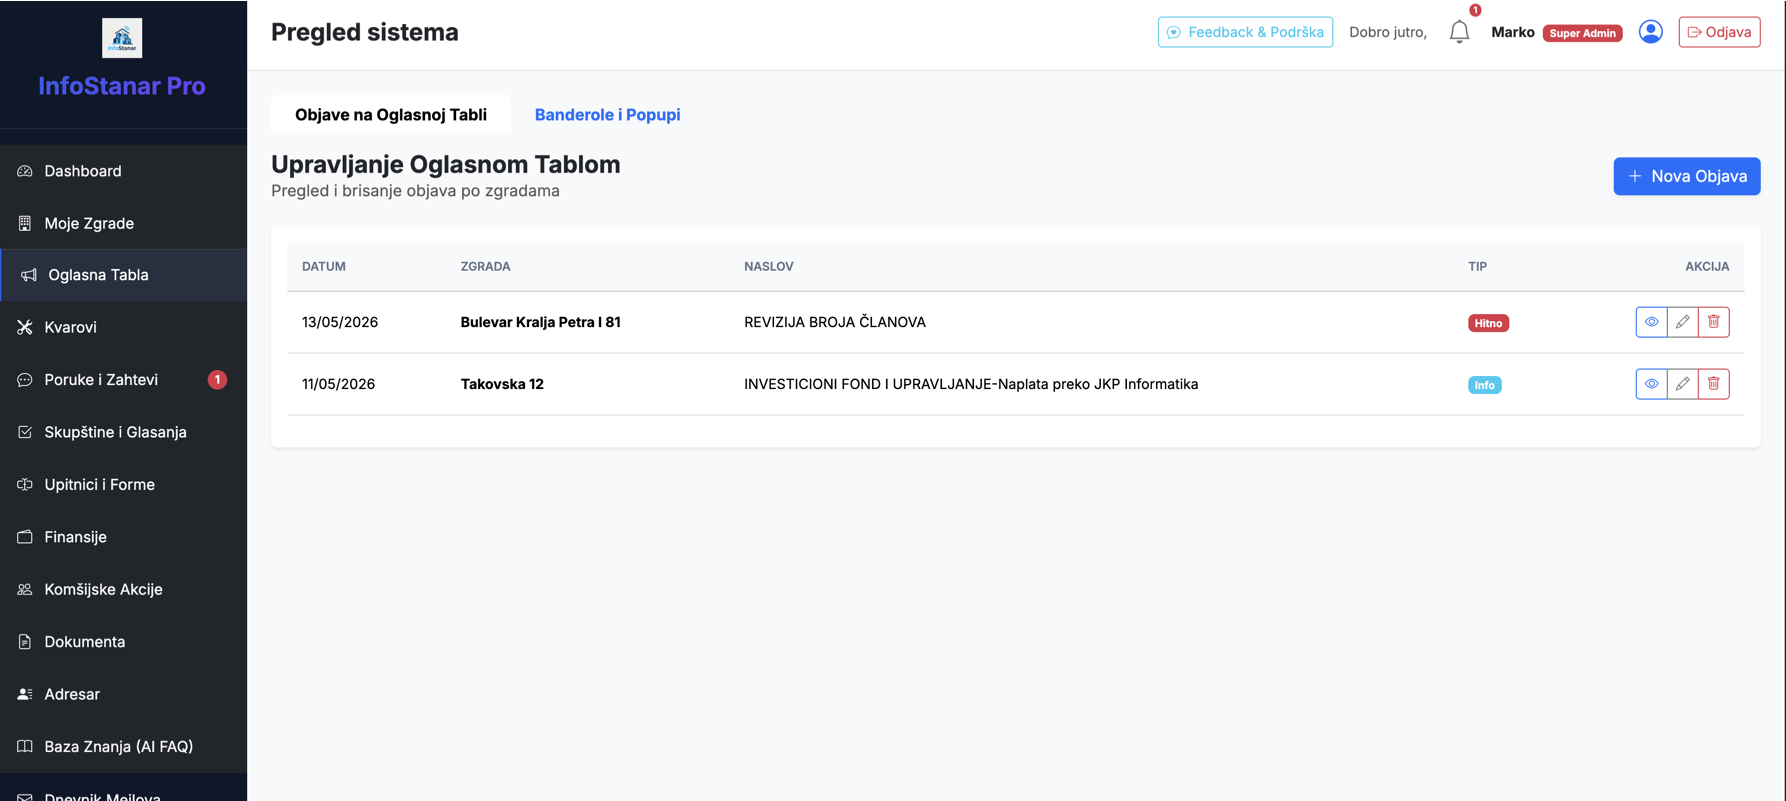The height and width of the screenshot is (801, 1786).
Task: Open Baza Znanja (AI FAQ) menu item
Action: pyautogui.click(x=123, y=746)
